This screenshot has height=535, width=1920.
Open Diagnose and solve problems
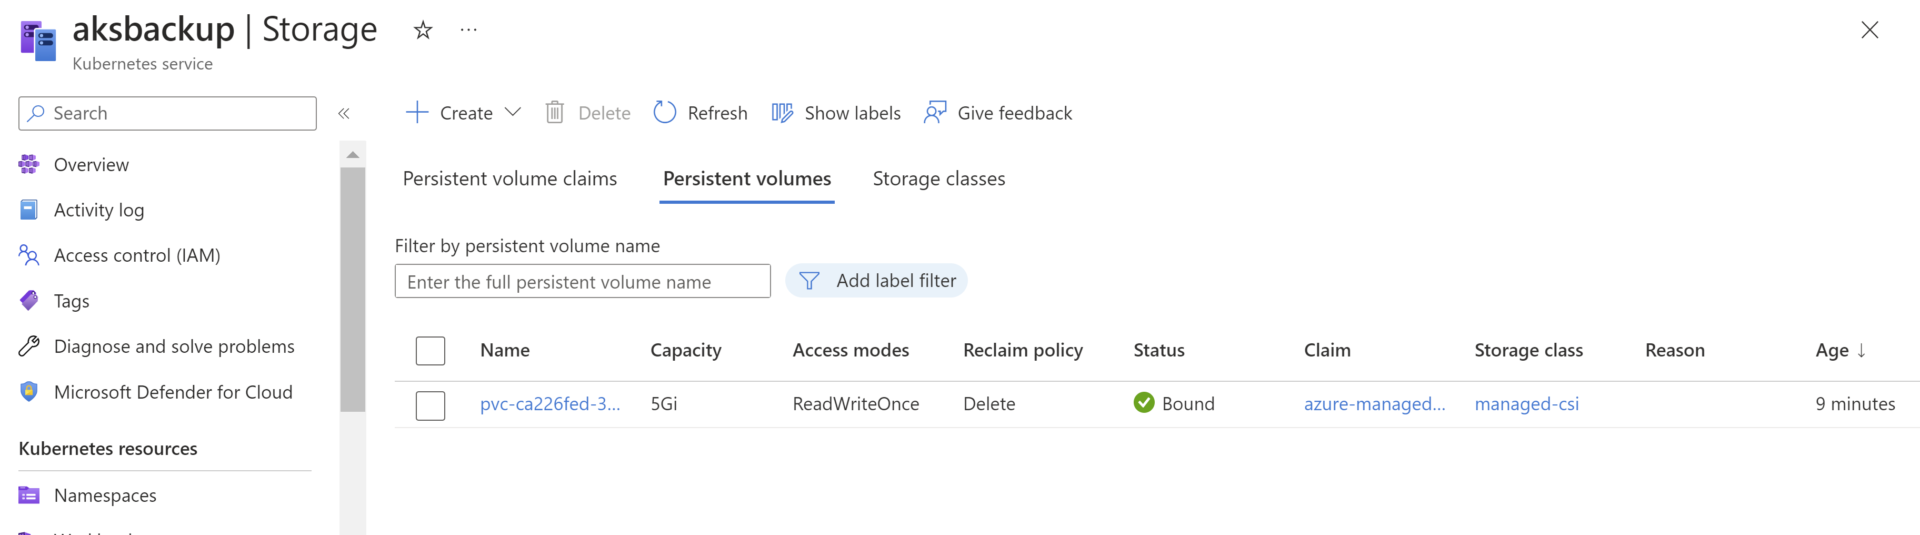pos(174,346)
